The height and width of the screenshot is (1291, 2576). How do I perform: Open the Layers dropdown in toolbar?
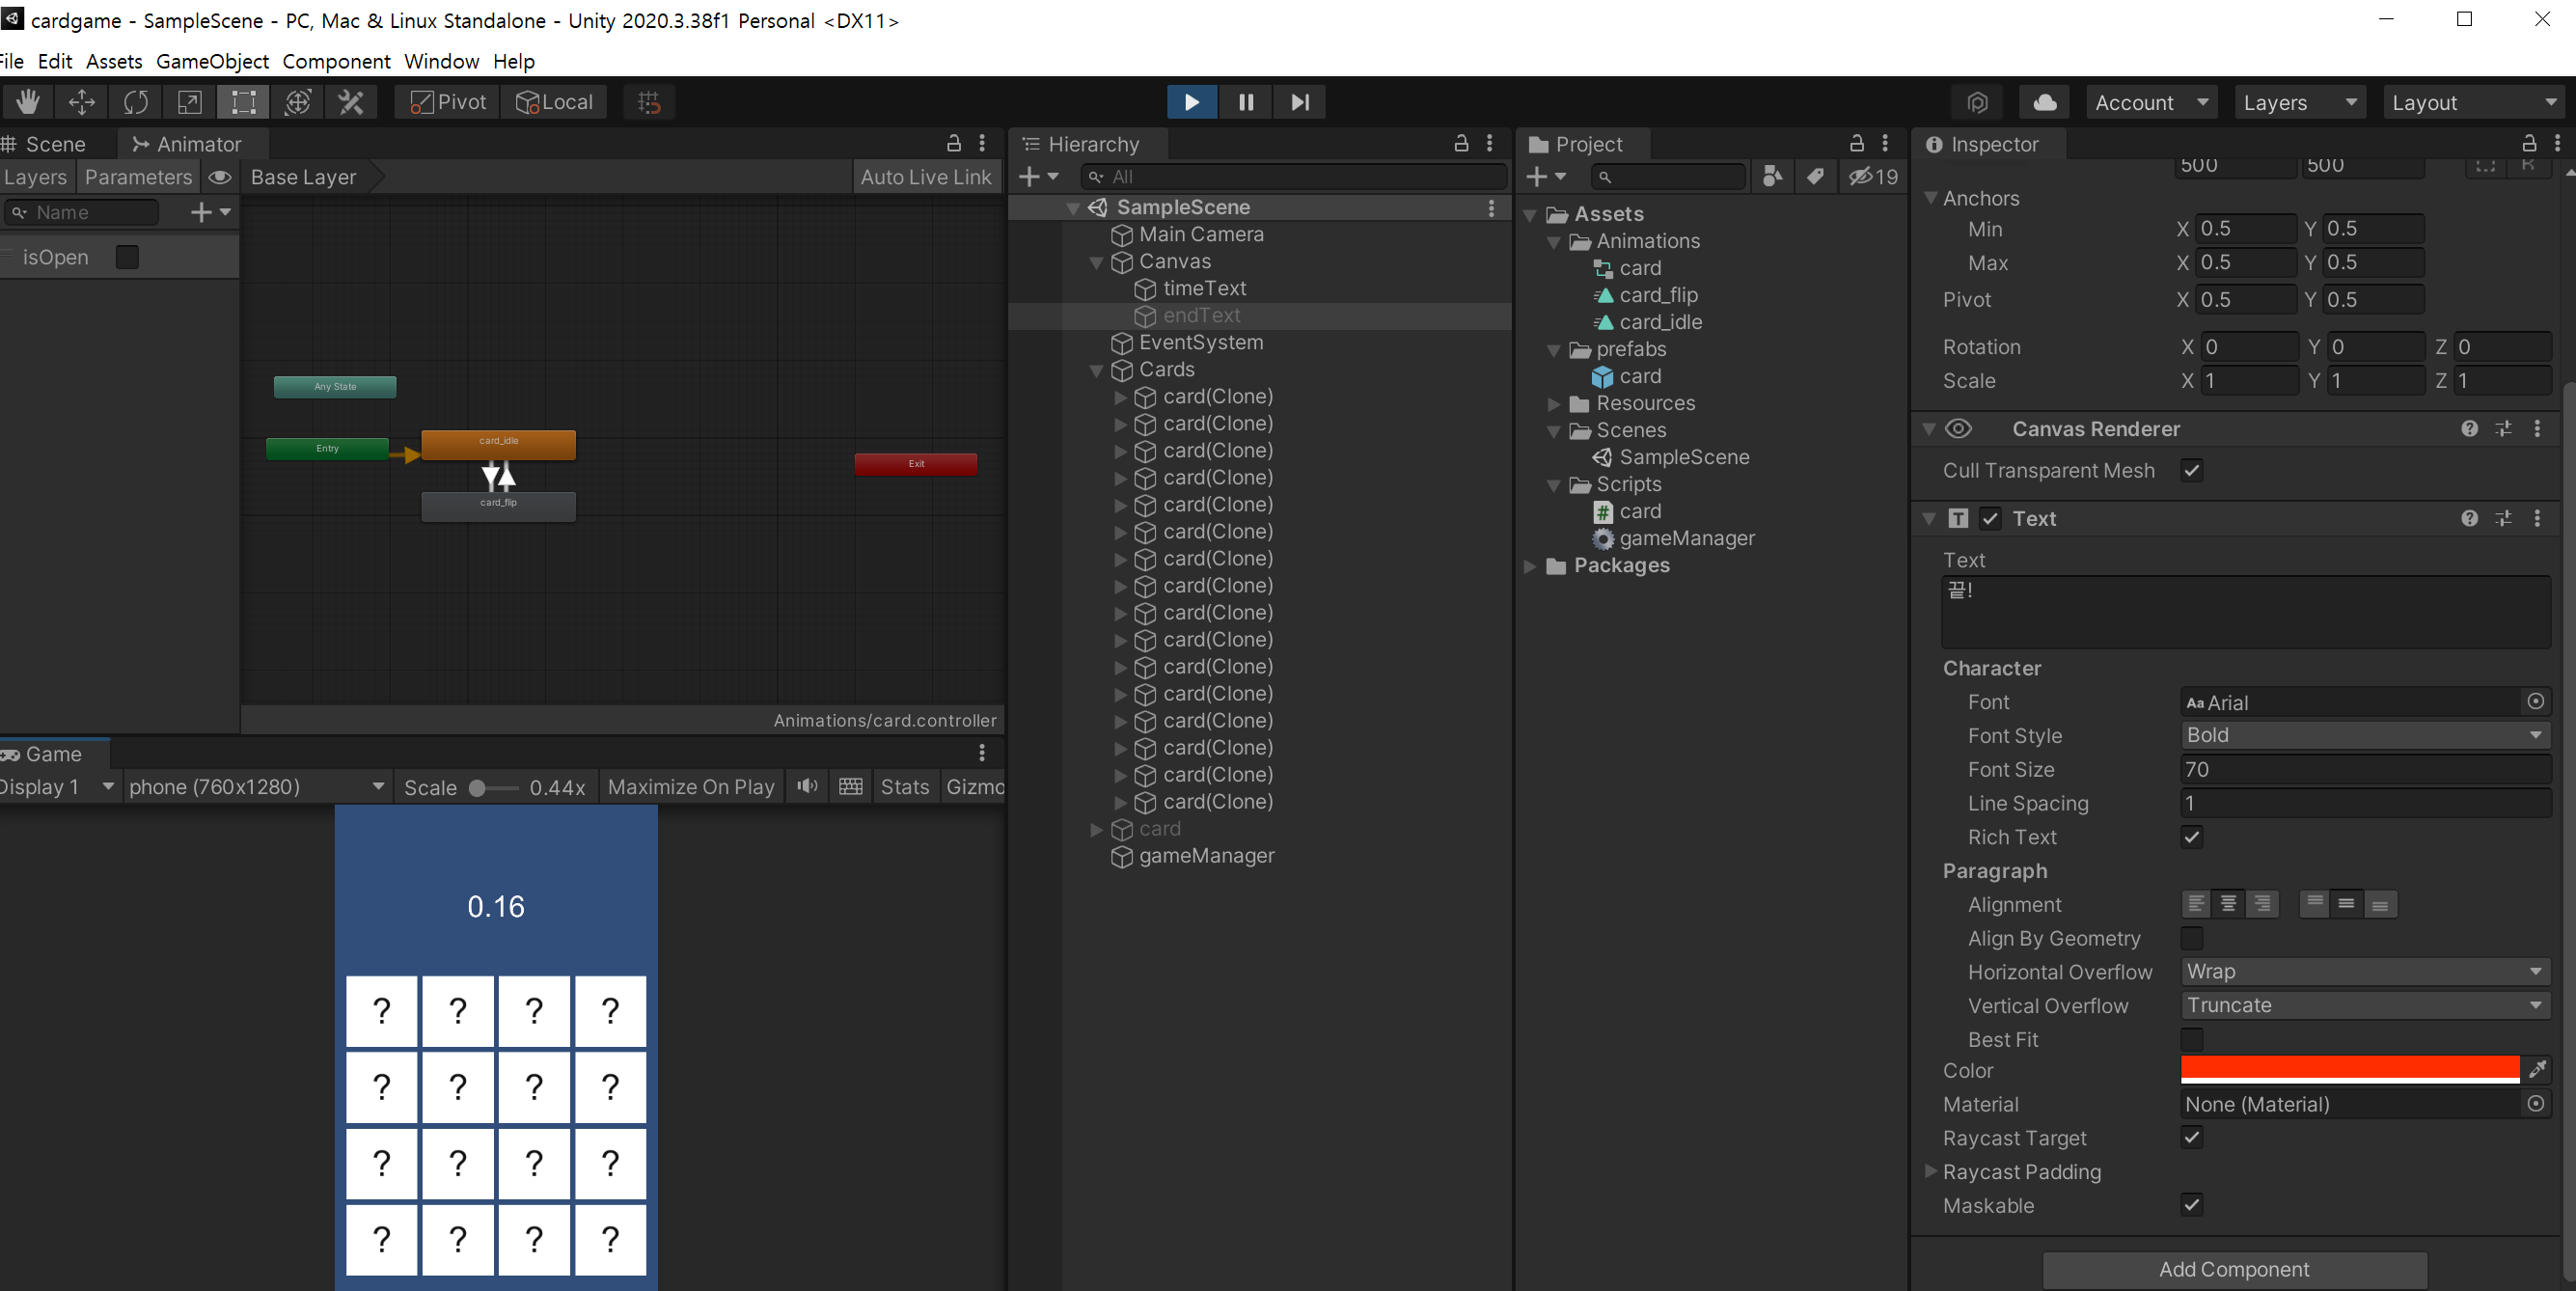click(2298, 102)
